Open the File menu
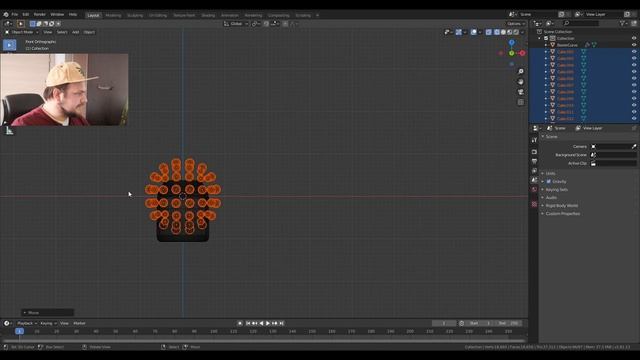Viewport: 640px width, 360px height. click(15, 14)
